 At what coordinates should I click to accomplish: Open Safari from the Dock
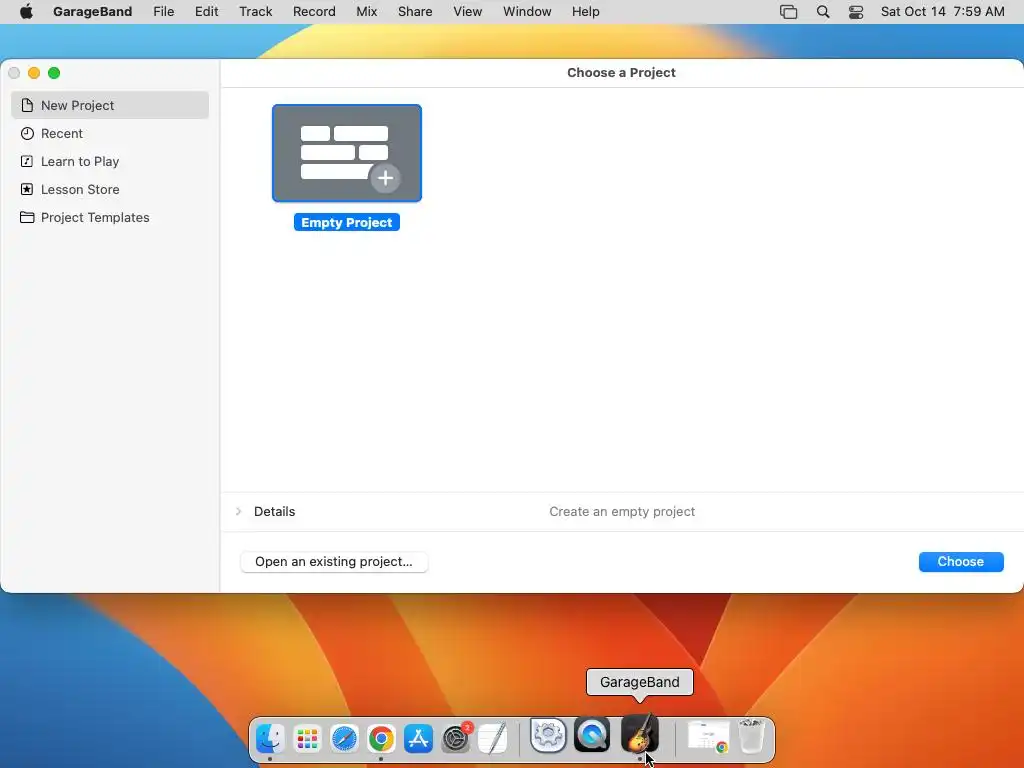point(344,739)
